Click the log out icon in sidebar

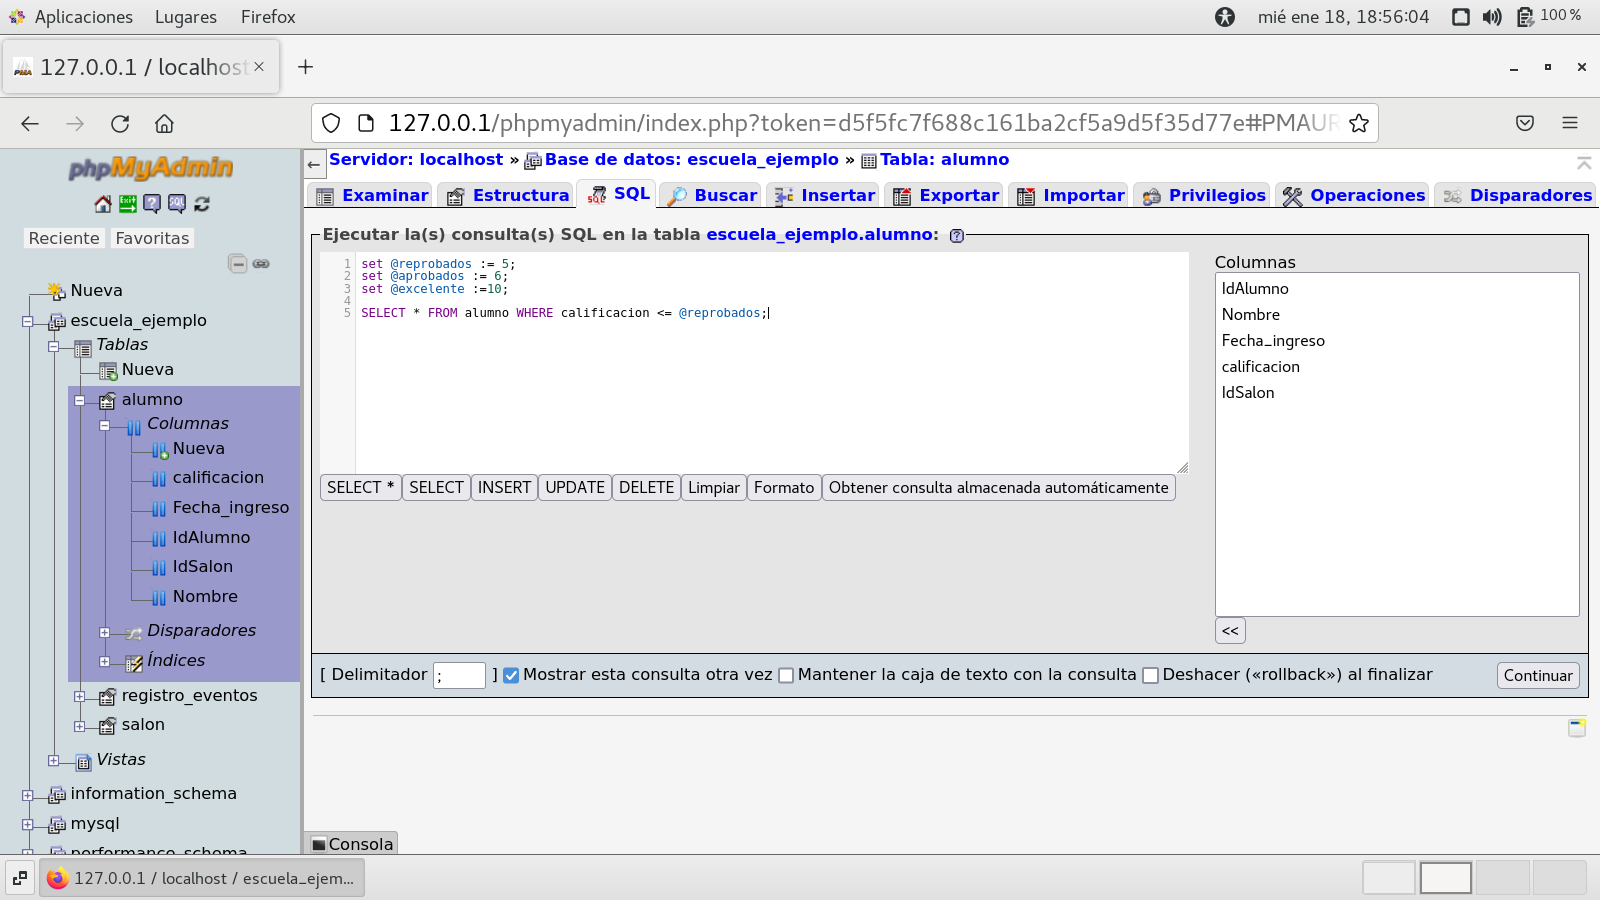128,204
